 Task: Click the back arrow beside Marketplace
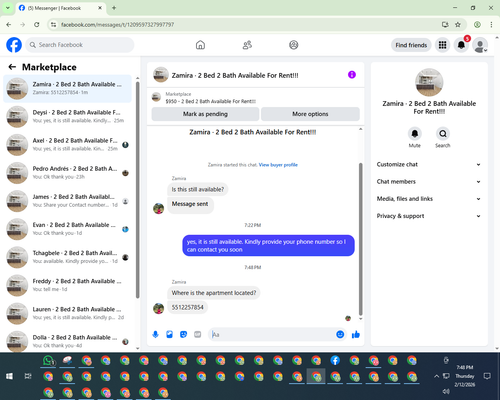coord(12,67)
